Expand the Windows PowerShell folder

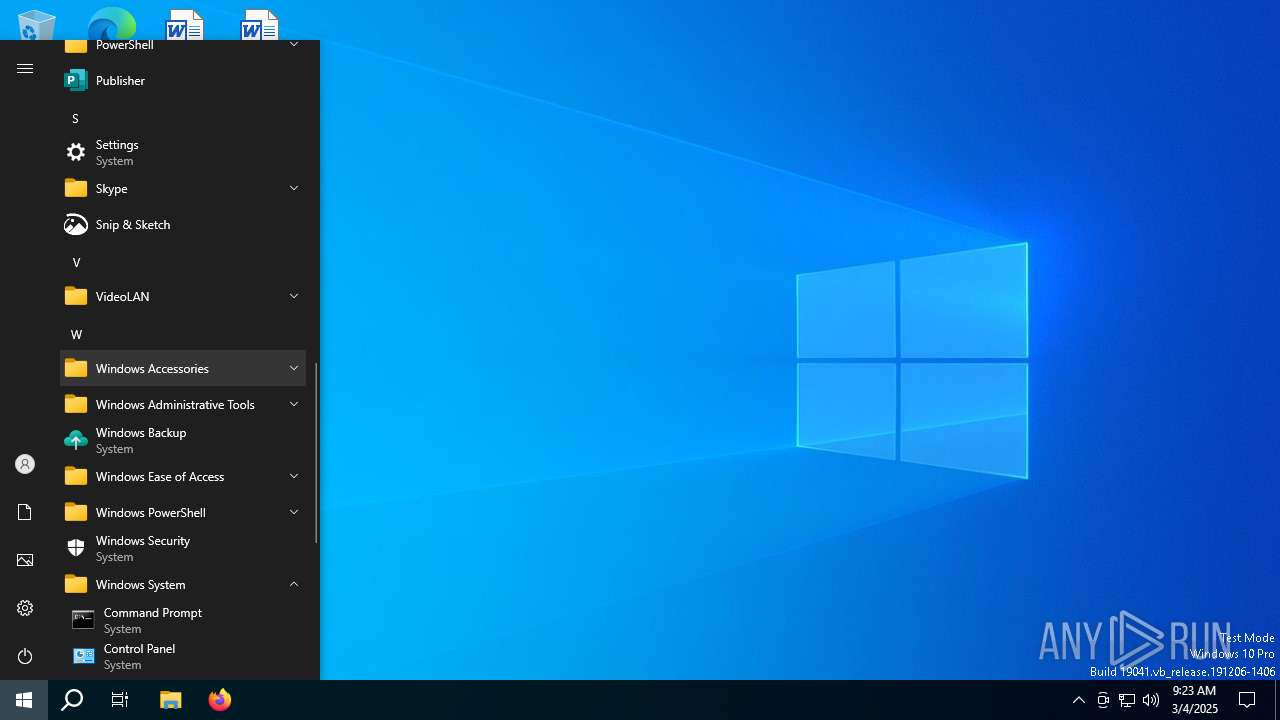click(183, 512)
